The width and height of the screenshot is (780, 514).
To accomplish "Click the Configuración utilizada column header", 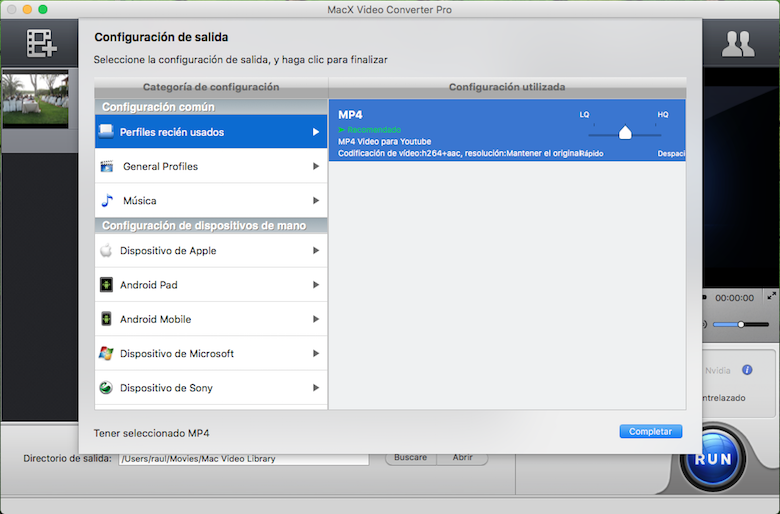I will [507, 87].
